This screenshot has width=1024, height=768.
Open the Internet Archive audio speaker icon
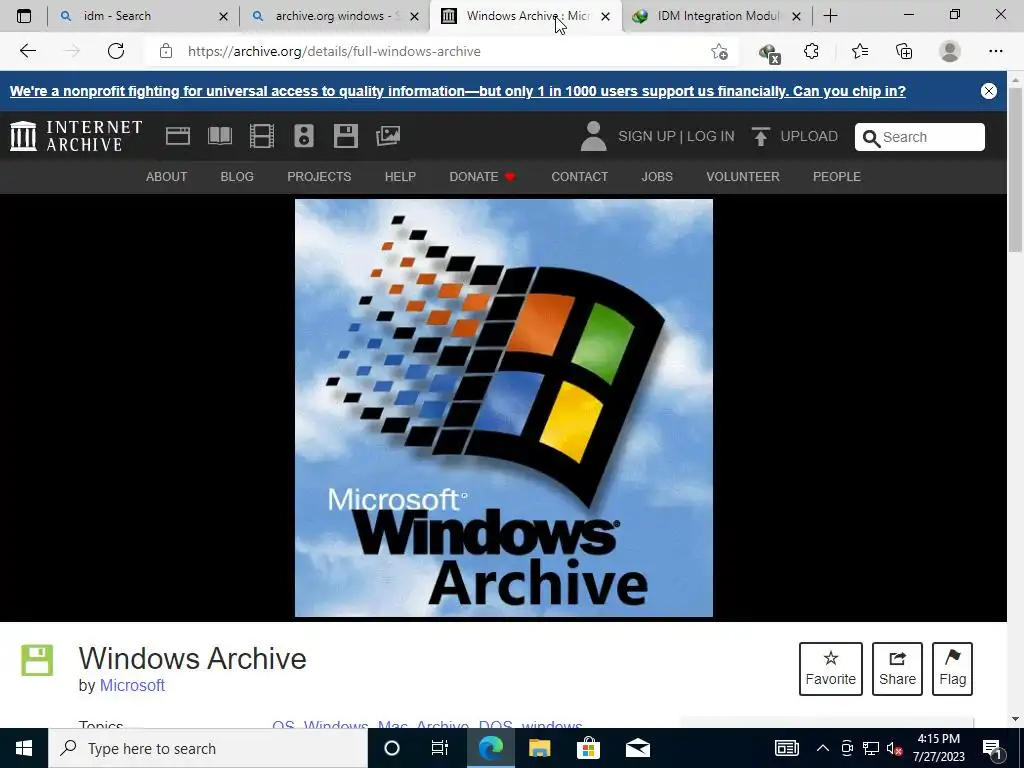[x=304, y=136]
